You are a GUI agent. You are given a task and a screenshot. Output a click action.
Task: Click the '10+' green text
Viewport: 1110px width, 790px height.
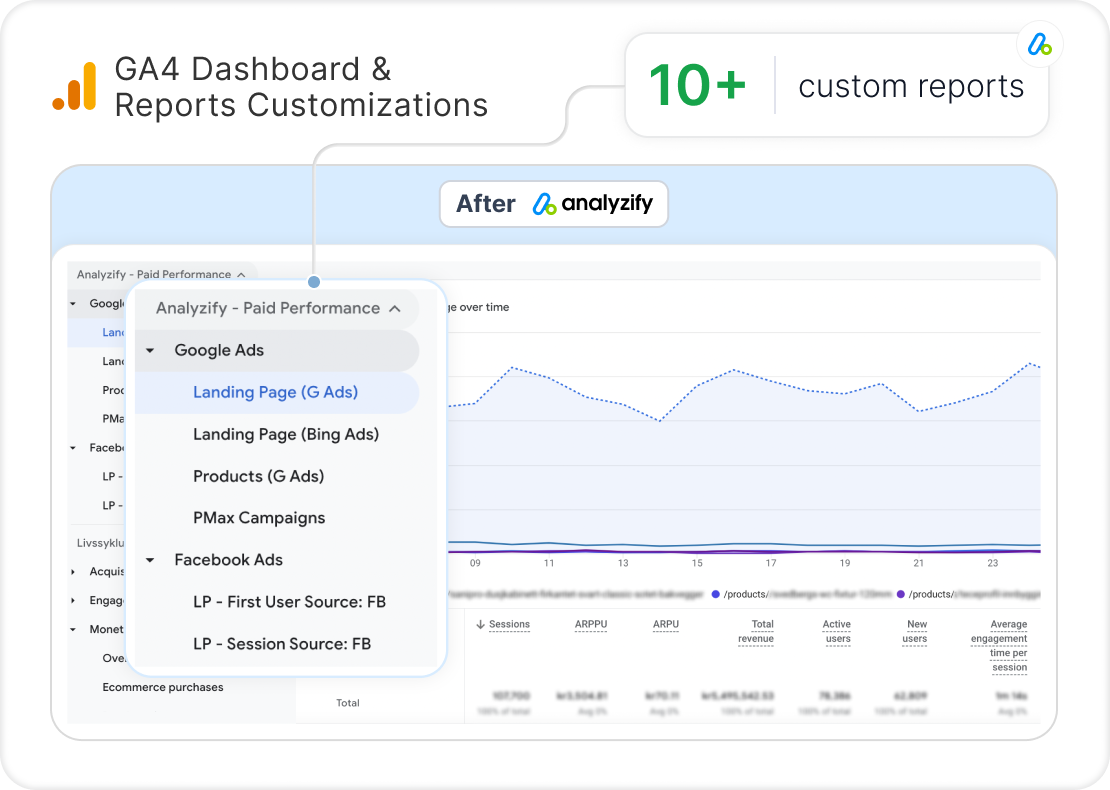(697, 86)
